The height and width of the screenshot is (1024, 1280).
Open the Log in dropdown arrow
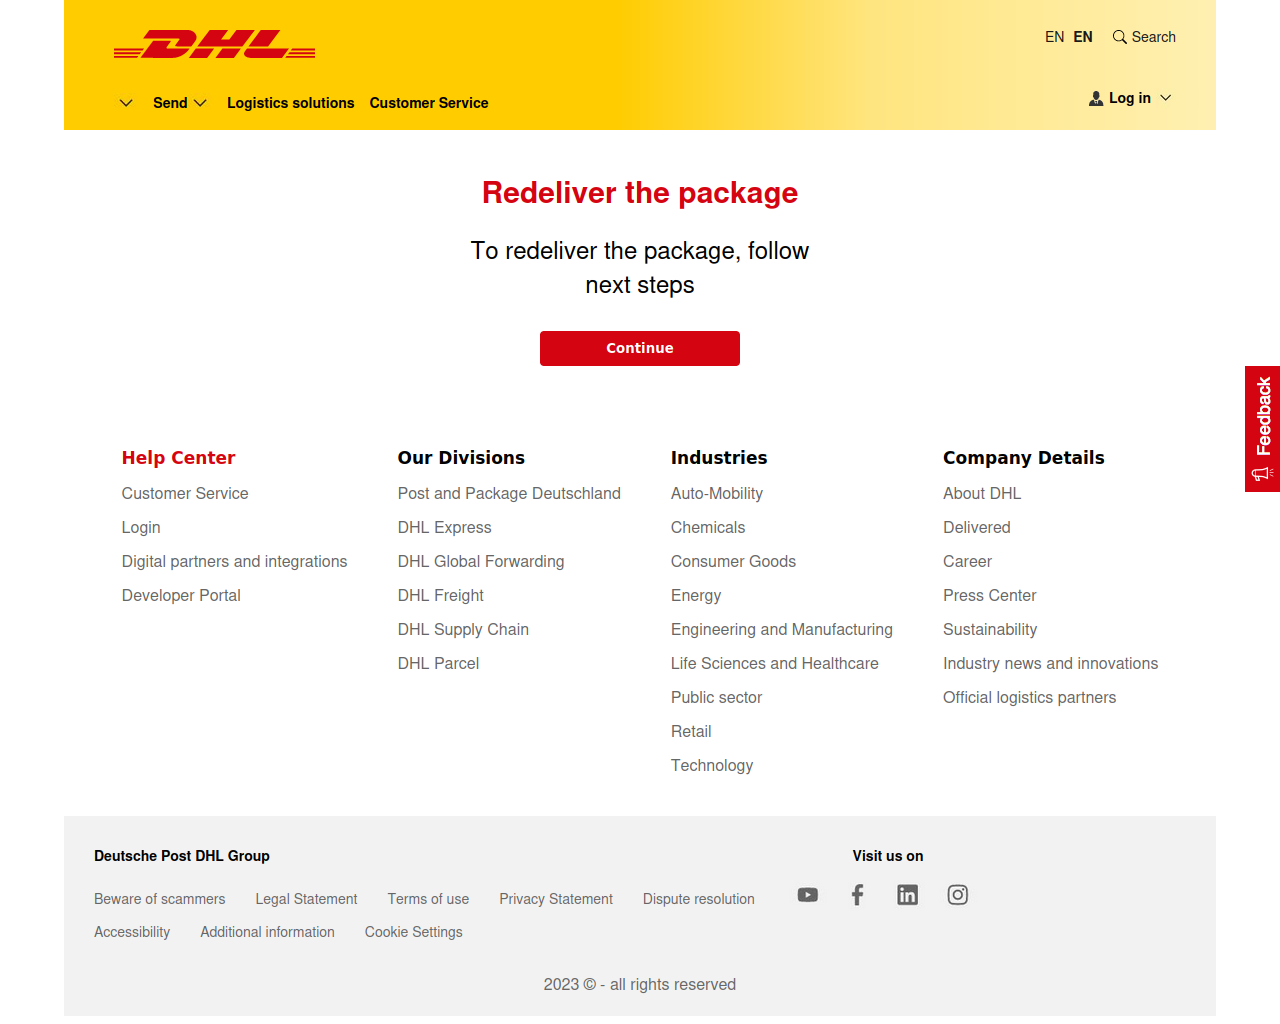[1166, 98]
